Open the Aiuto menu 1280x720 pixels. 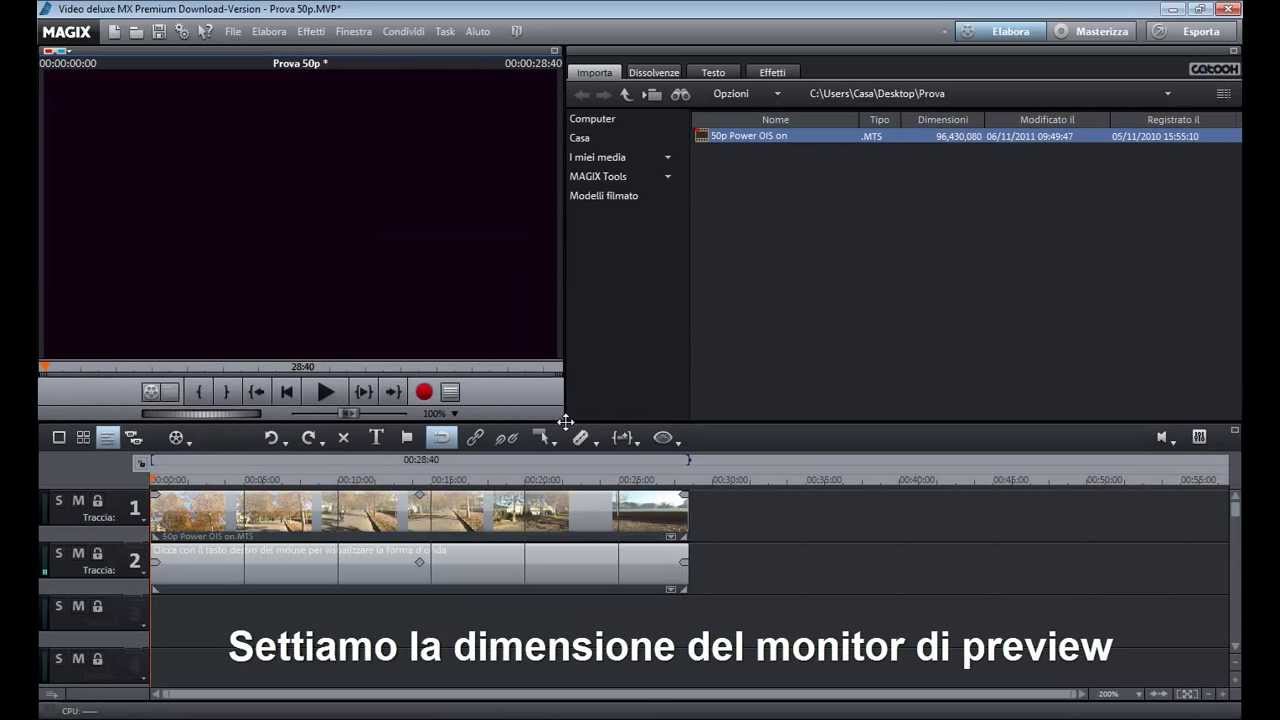[478, 32]
